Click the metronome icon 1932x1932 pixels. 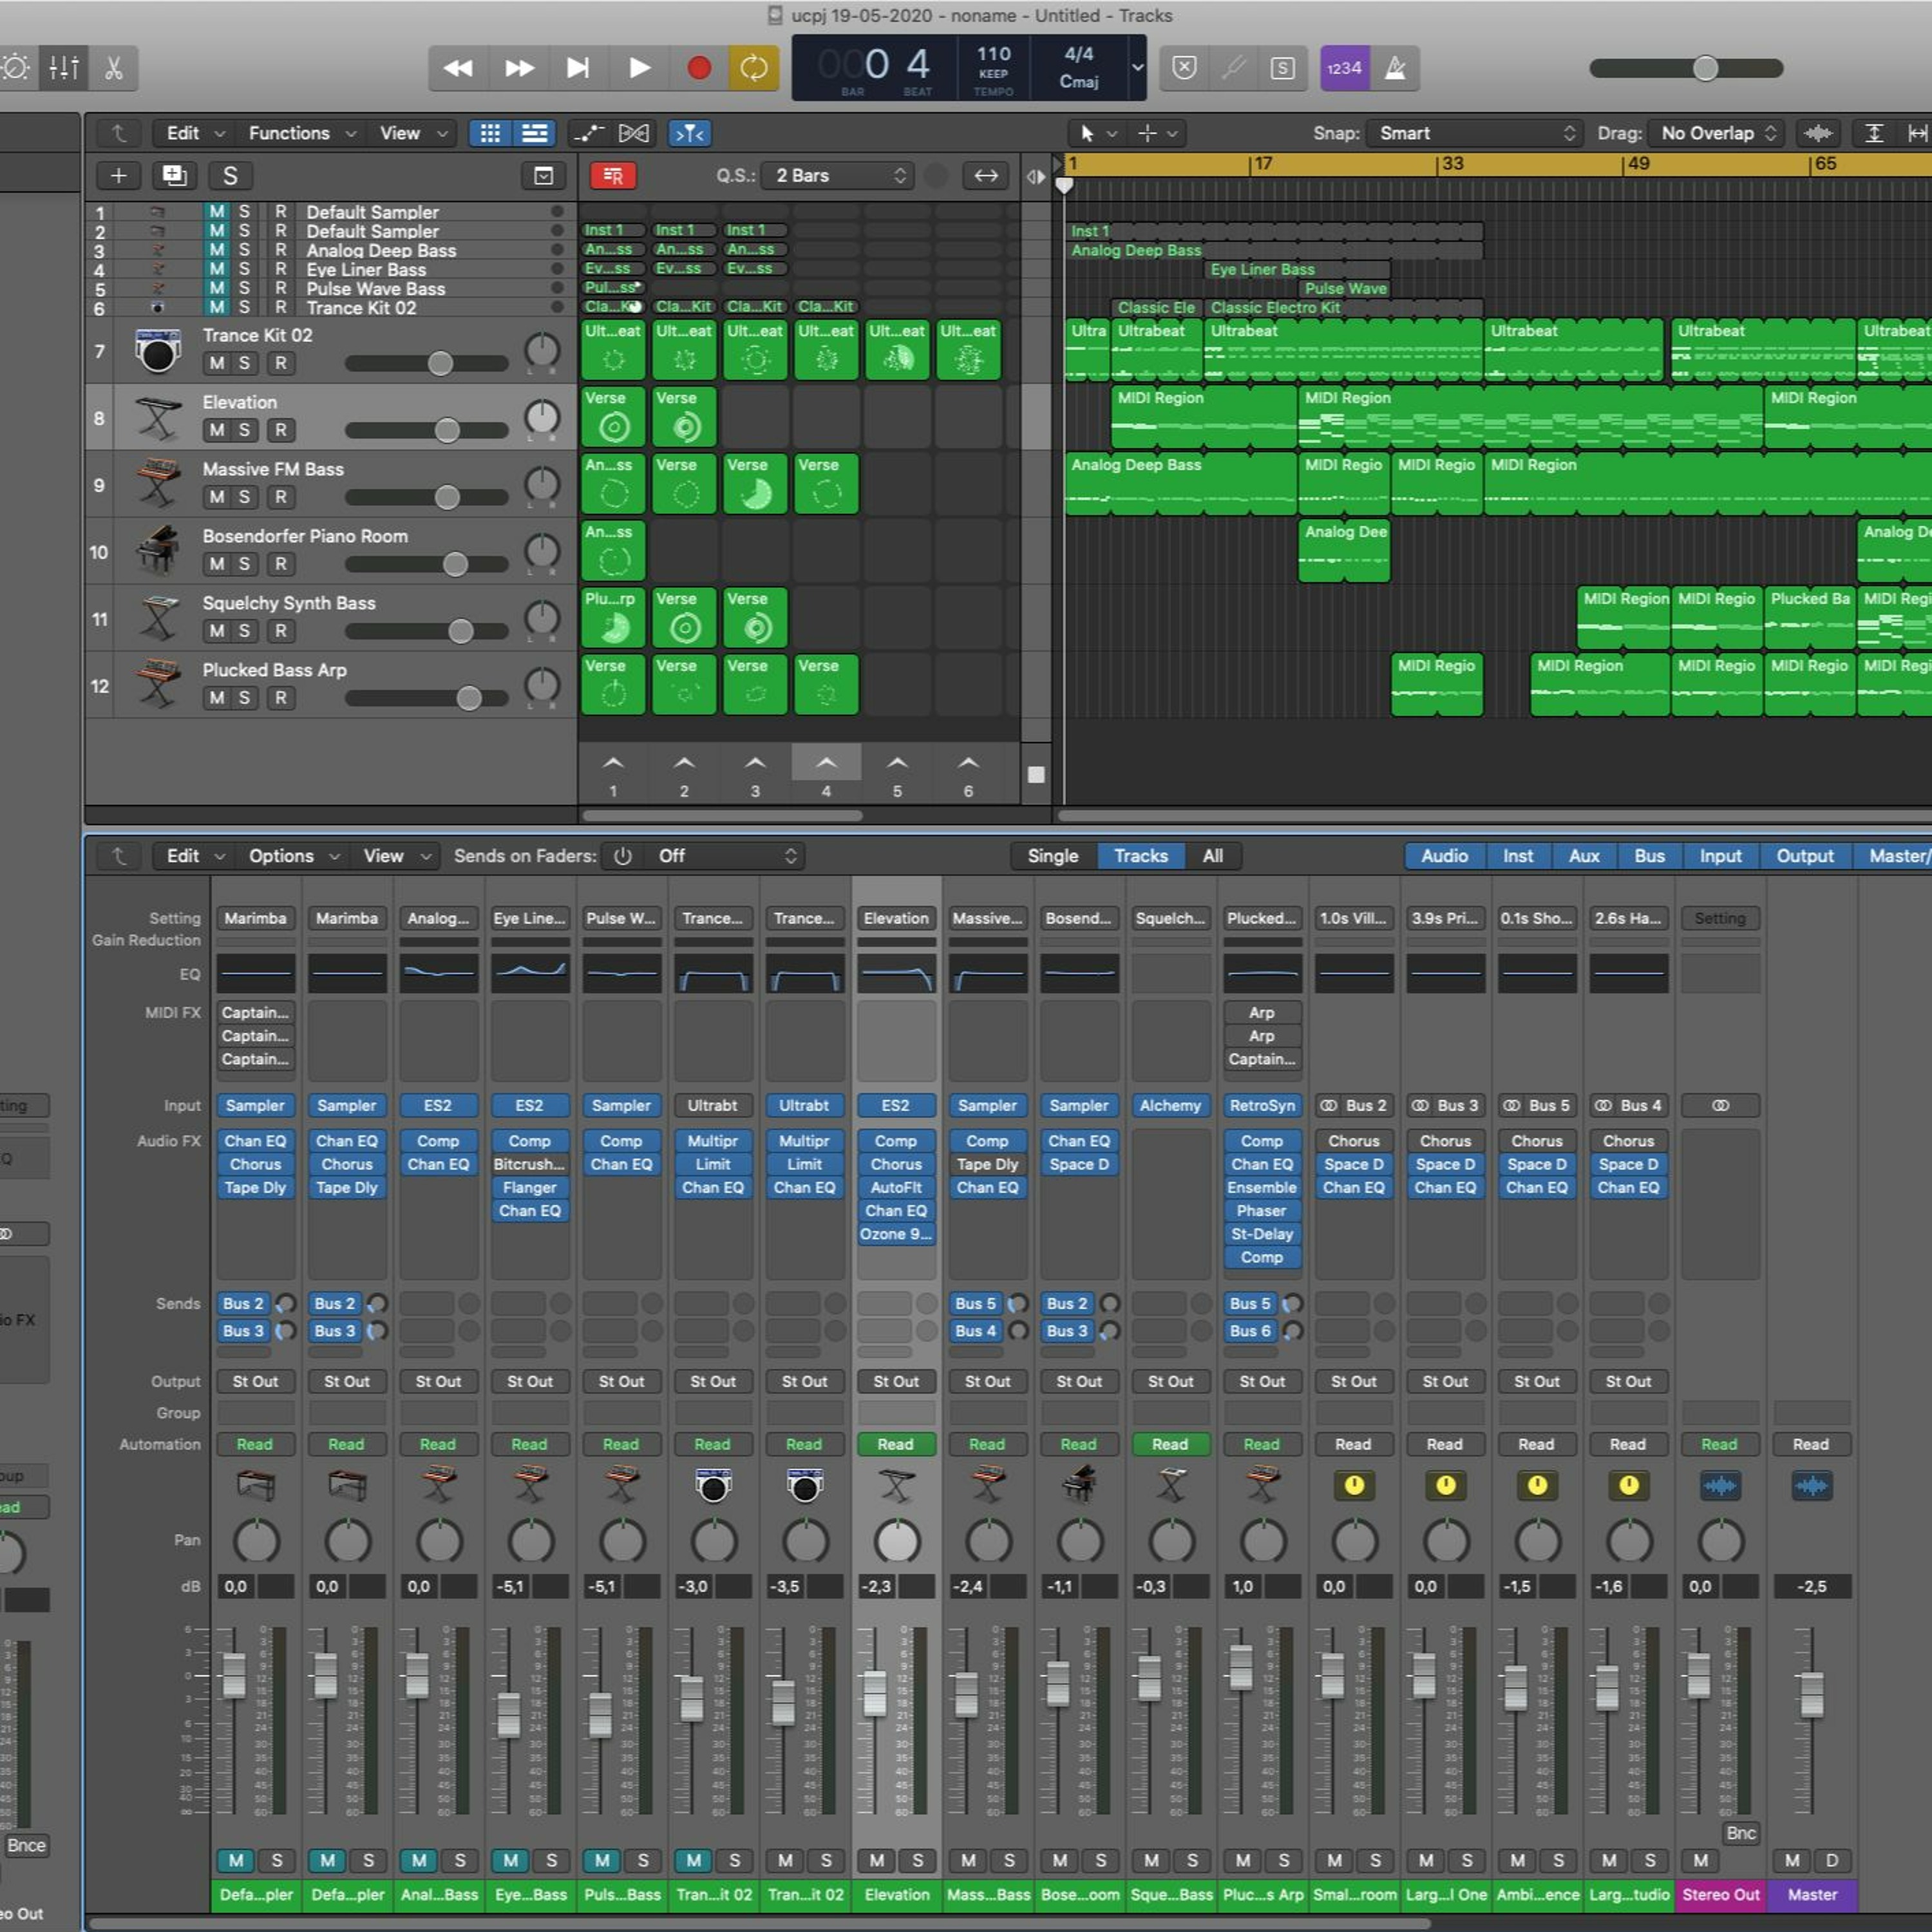(1395, 68)
